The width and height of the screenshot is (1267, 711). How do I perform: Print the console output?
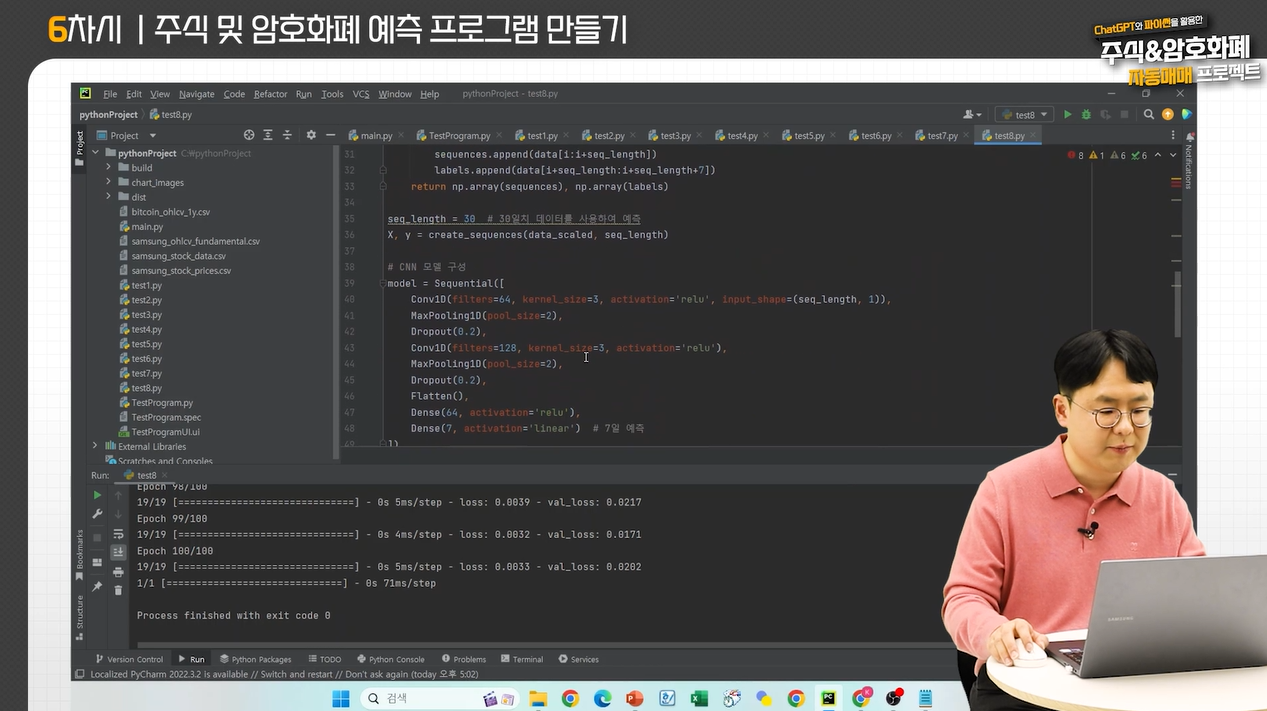[x=118, y=572]
